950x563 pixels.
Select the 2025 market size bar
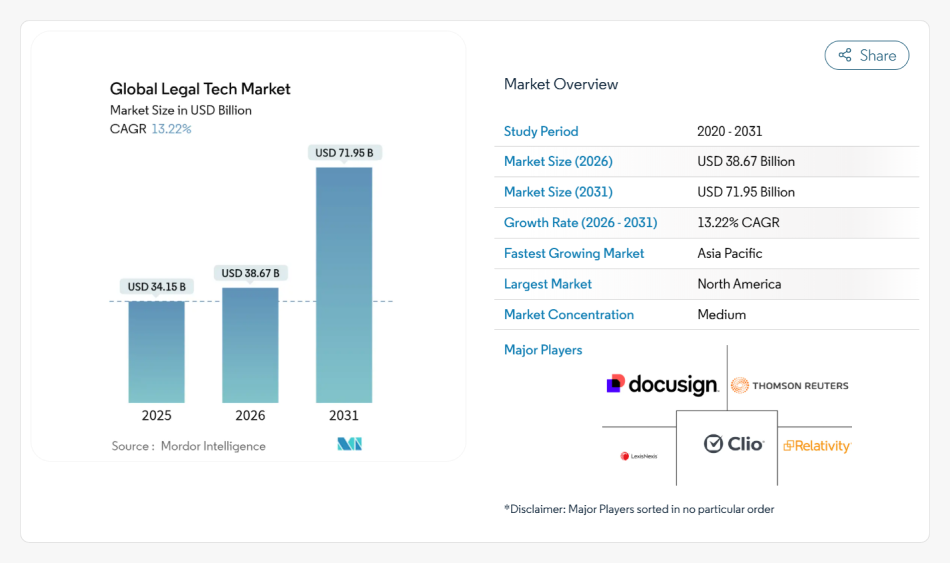tap(156, 351)
